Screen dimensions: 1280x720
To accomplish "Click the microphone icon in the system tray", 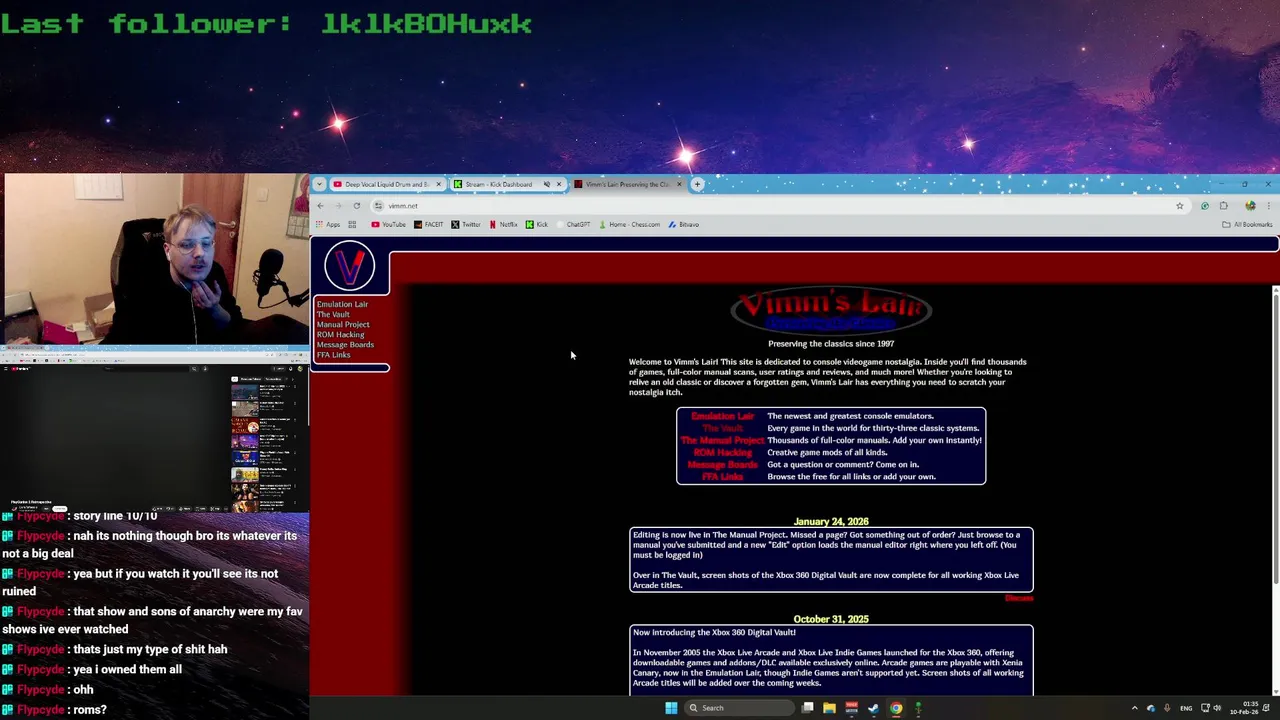I will [1166, 708].
